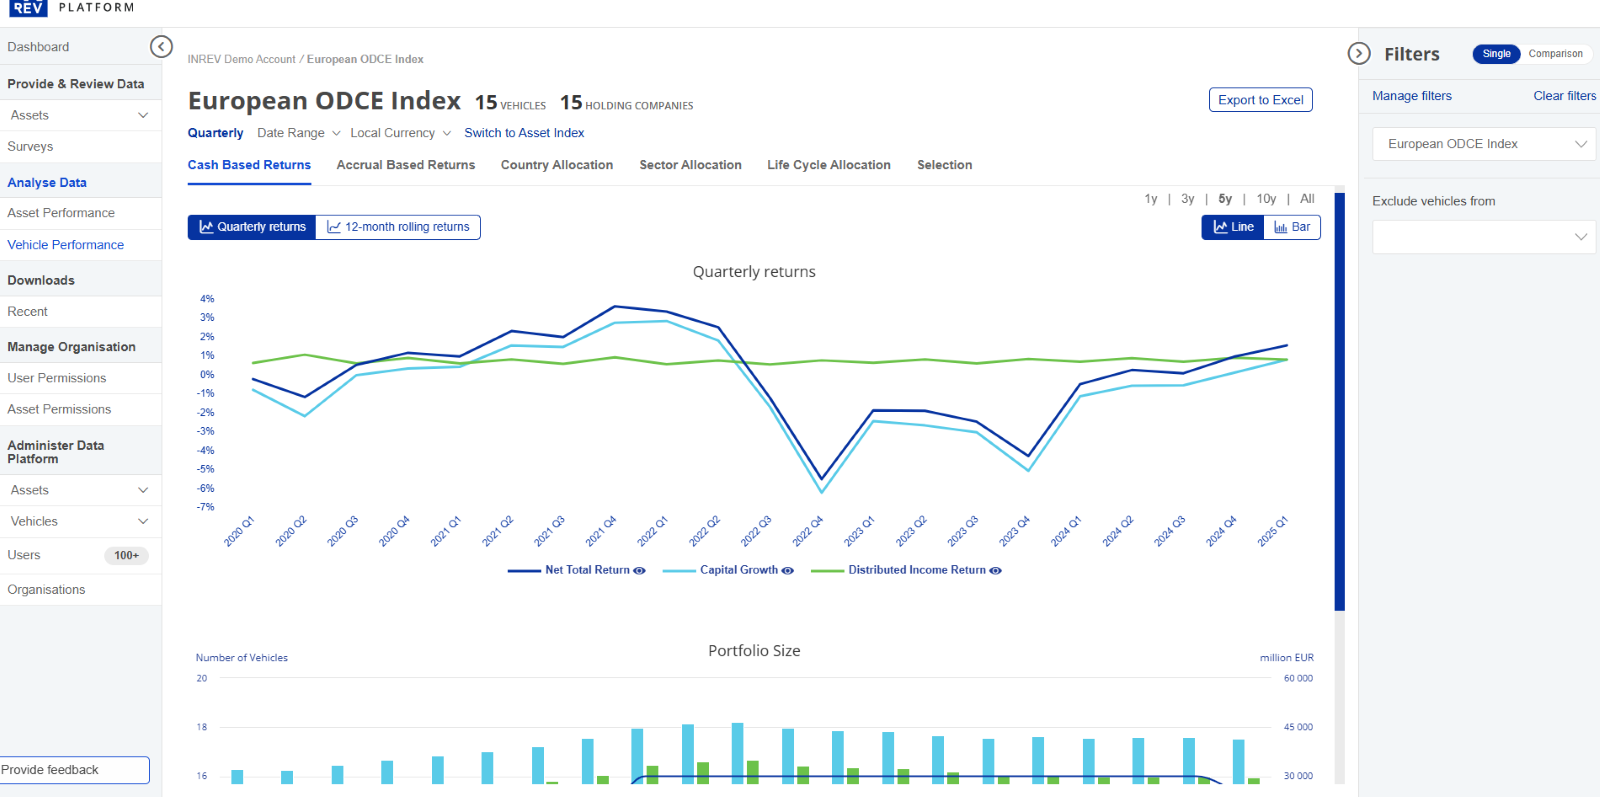The height and width of the screenshot is (797, 1600).
Task: Switch to Bar chart view icon
Action: coord(1292,227)
